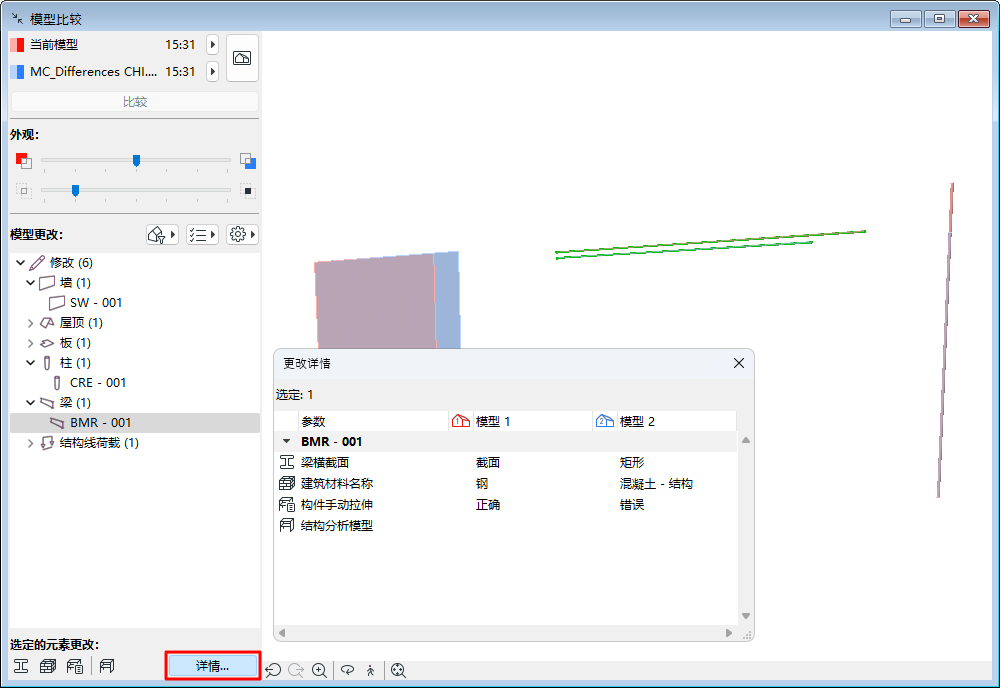The width and height of the screenshot is (1000, 688).
Task: Click the column icon next to CRE - 001
Action: pos(57,383)
